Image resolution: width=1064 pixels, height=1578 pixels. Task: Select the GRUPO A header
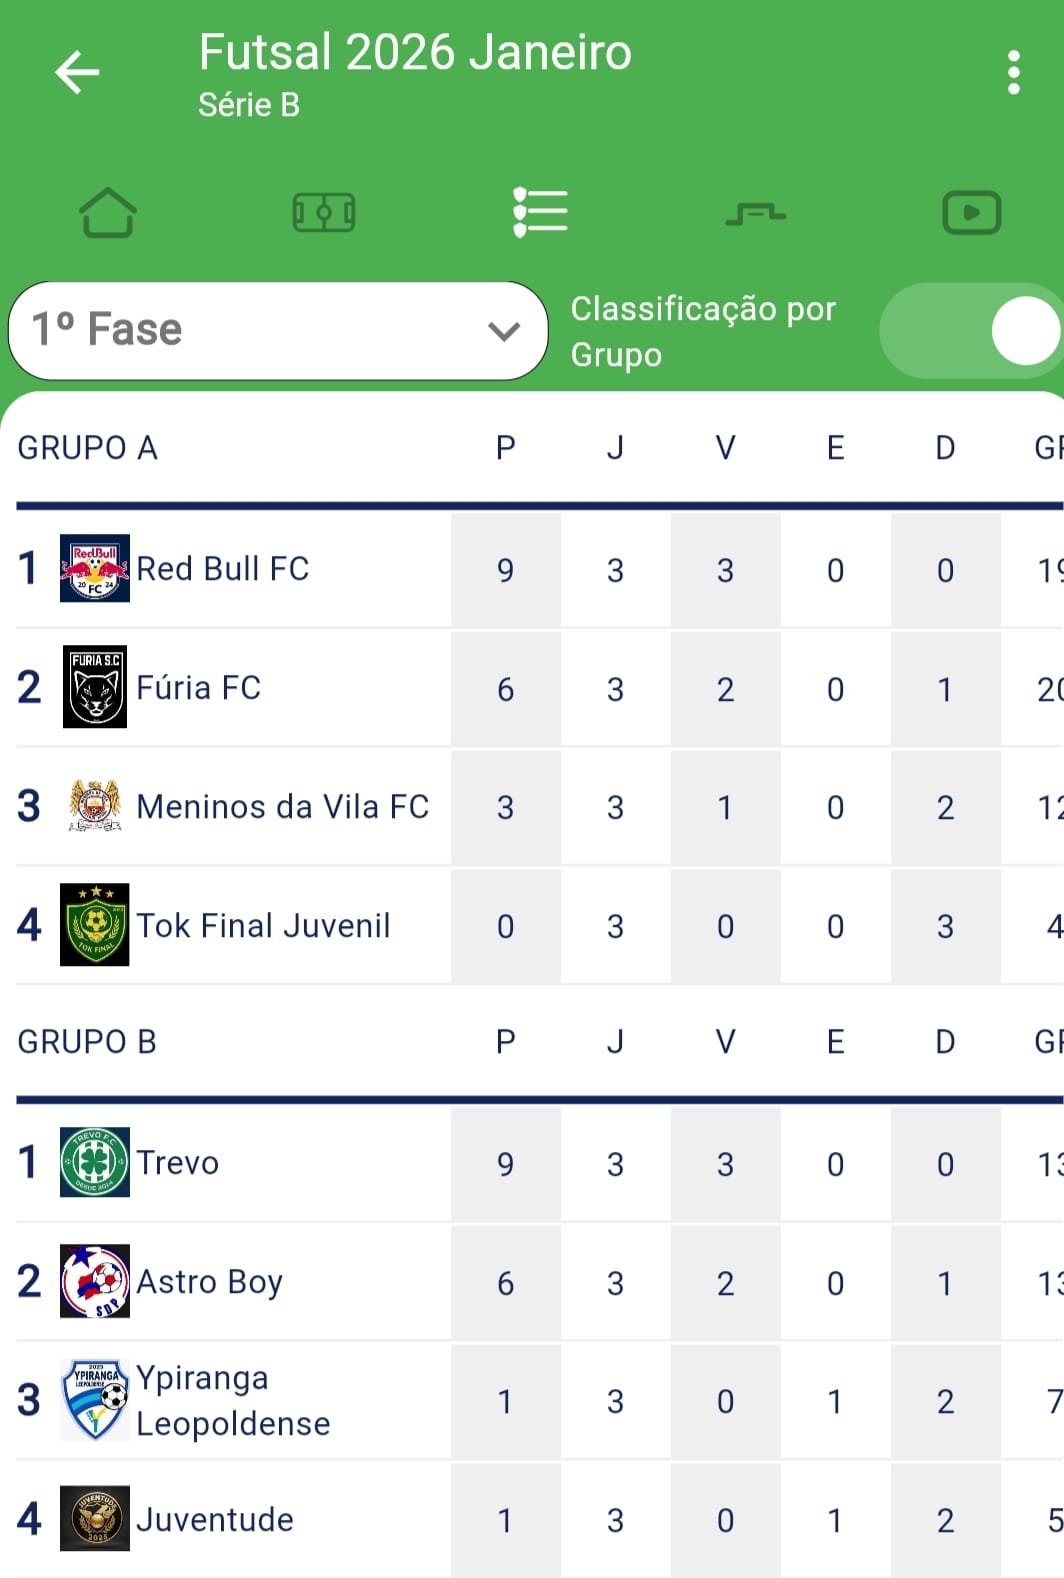[87, 447]
